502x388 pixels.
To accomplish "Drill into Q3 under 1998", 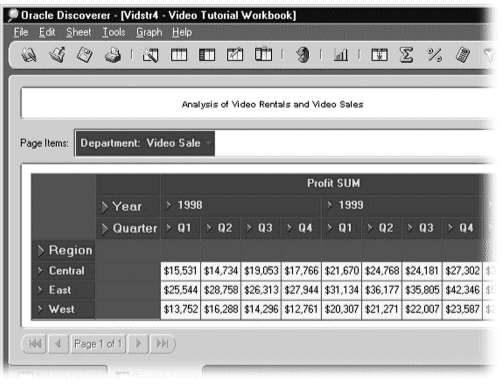I will pyautogui.click(x=249, y=228).
